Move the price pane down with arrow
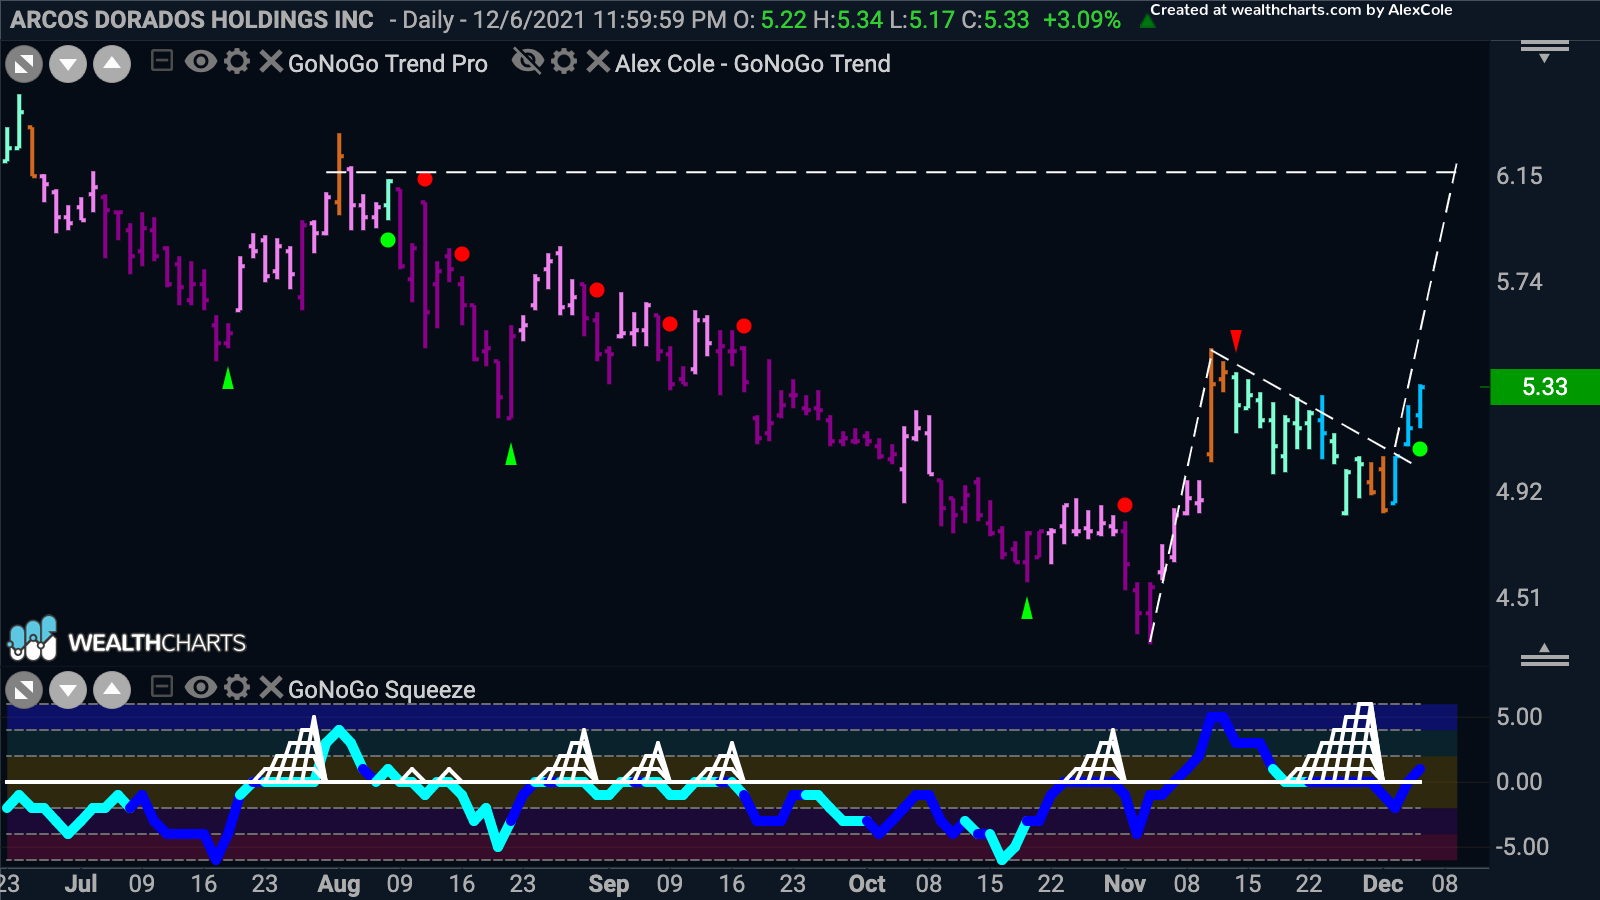This screenshot has height=900, width=1600. click(x=68, y=65)
